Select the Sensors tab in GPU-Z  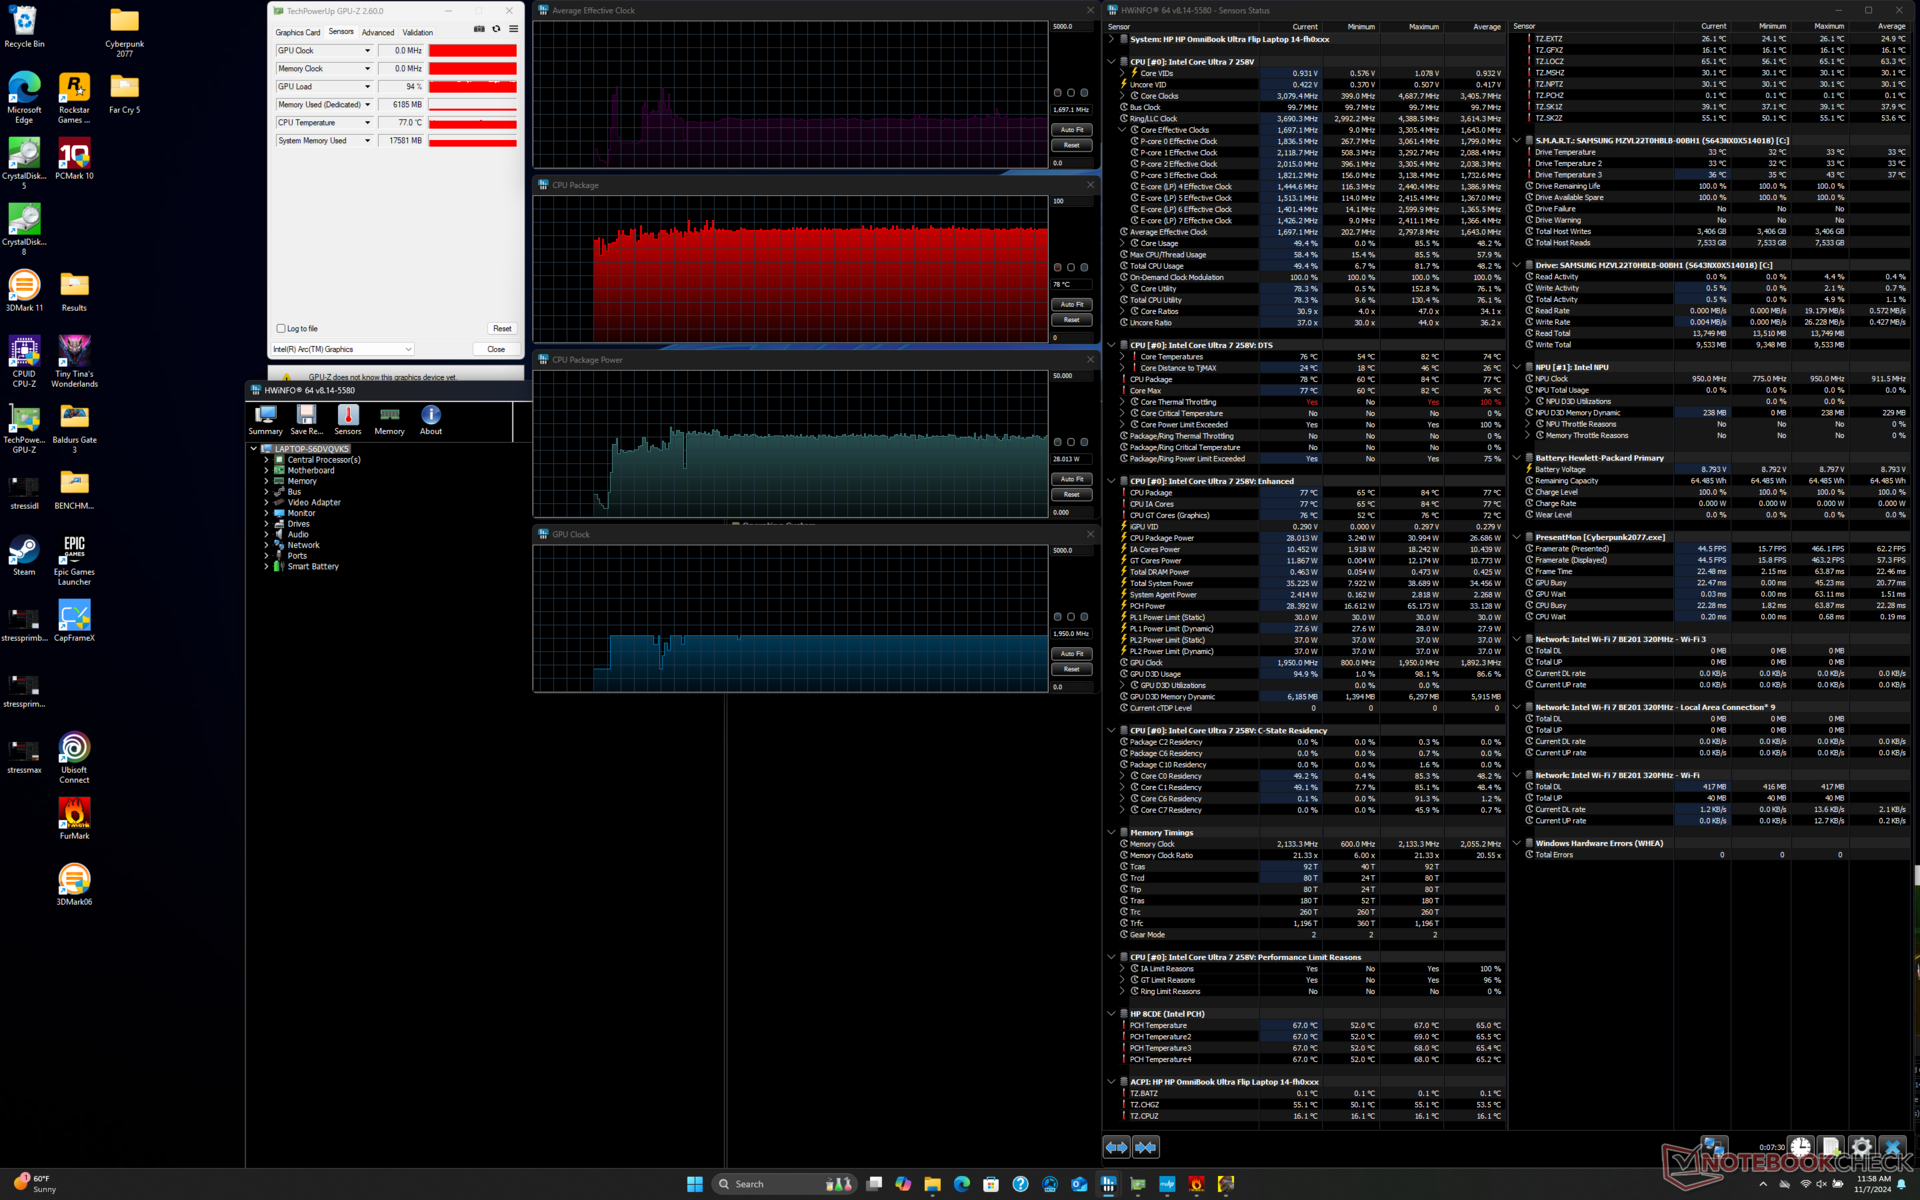pyautogui.click(x=341, y=32)
